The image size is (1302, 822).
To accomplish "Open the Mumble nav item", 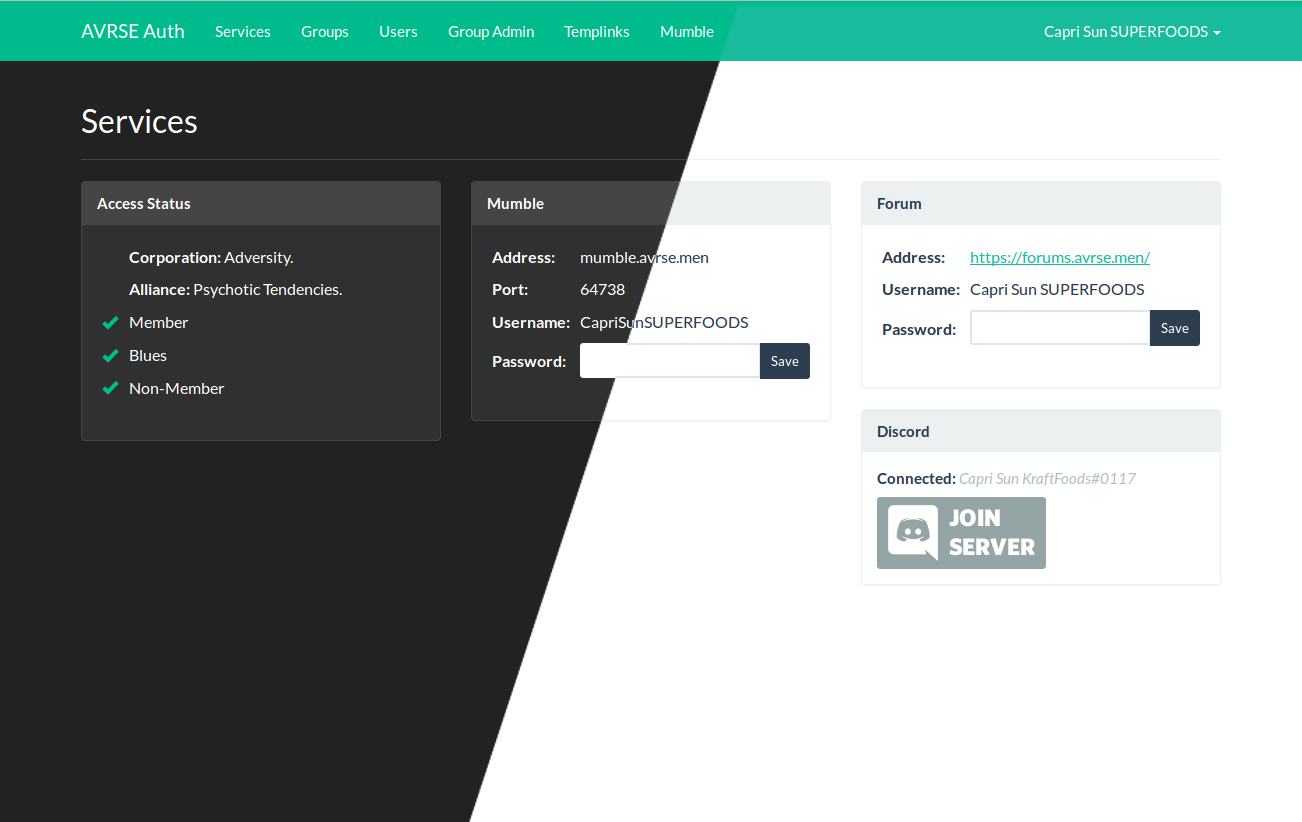I will coord(687,31).
